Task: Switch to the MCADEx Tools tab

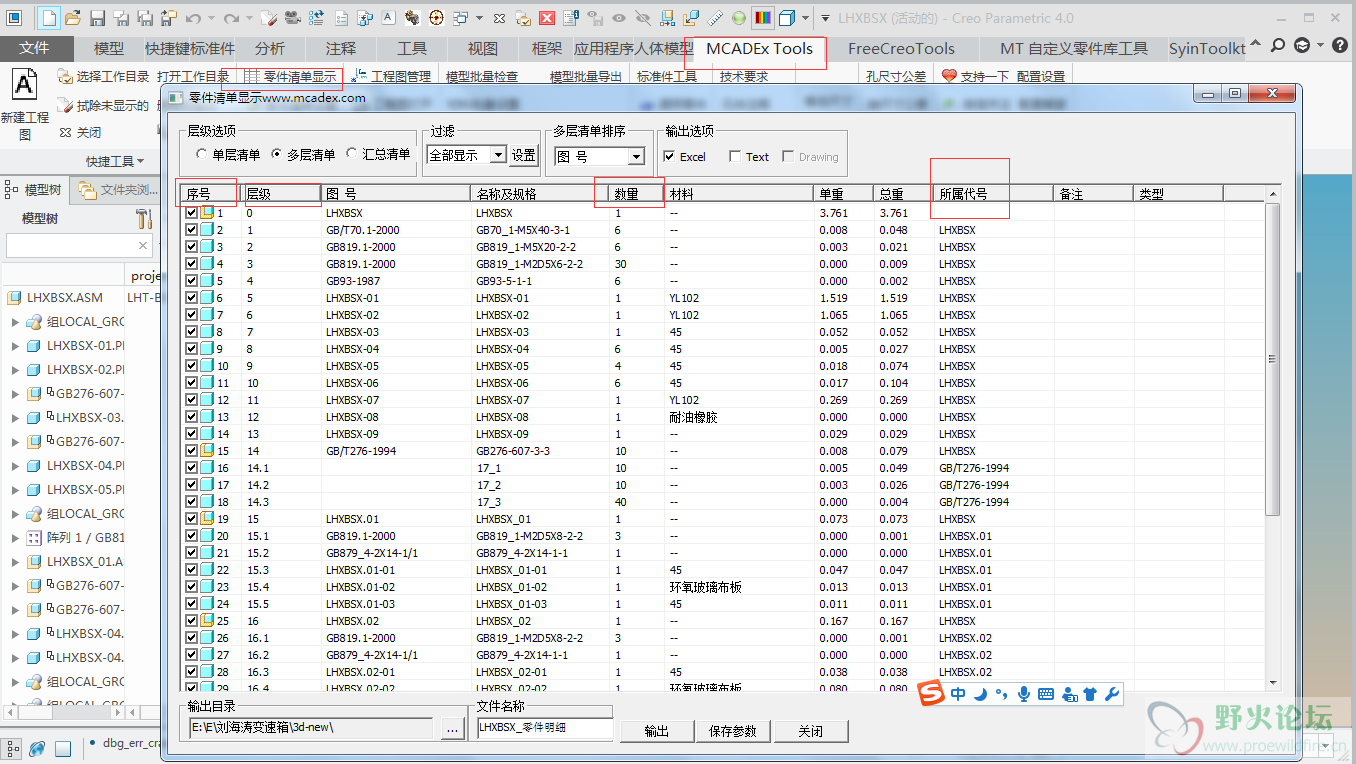Action: coord(759,48)
